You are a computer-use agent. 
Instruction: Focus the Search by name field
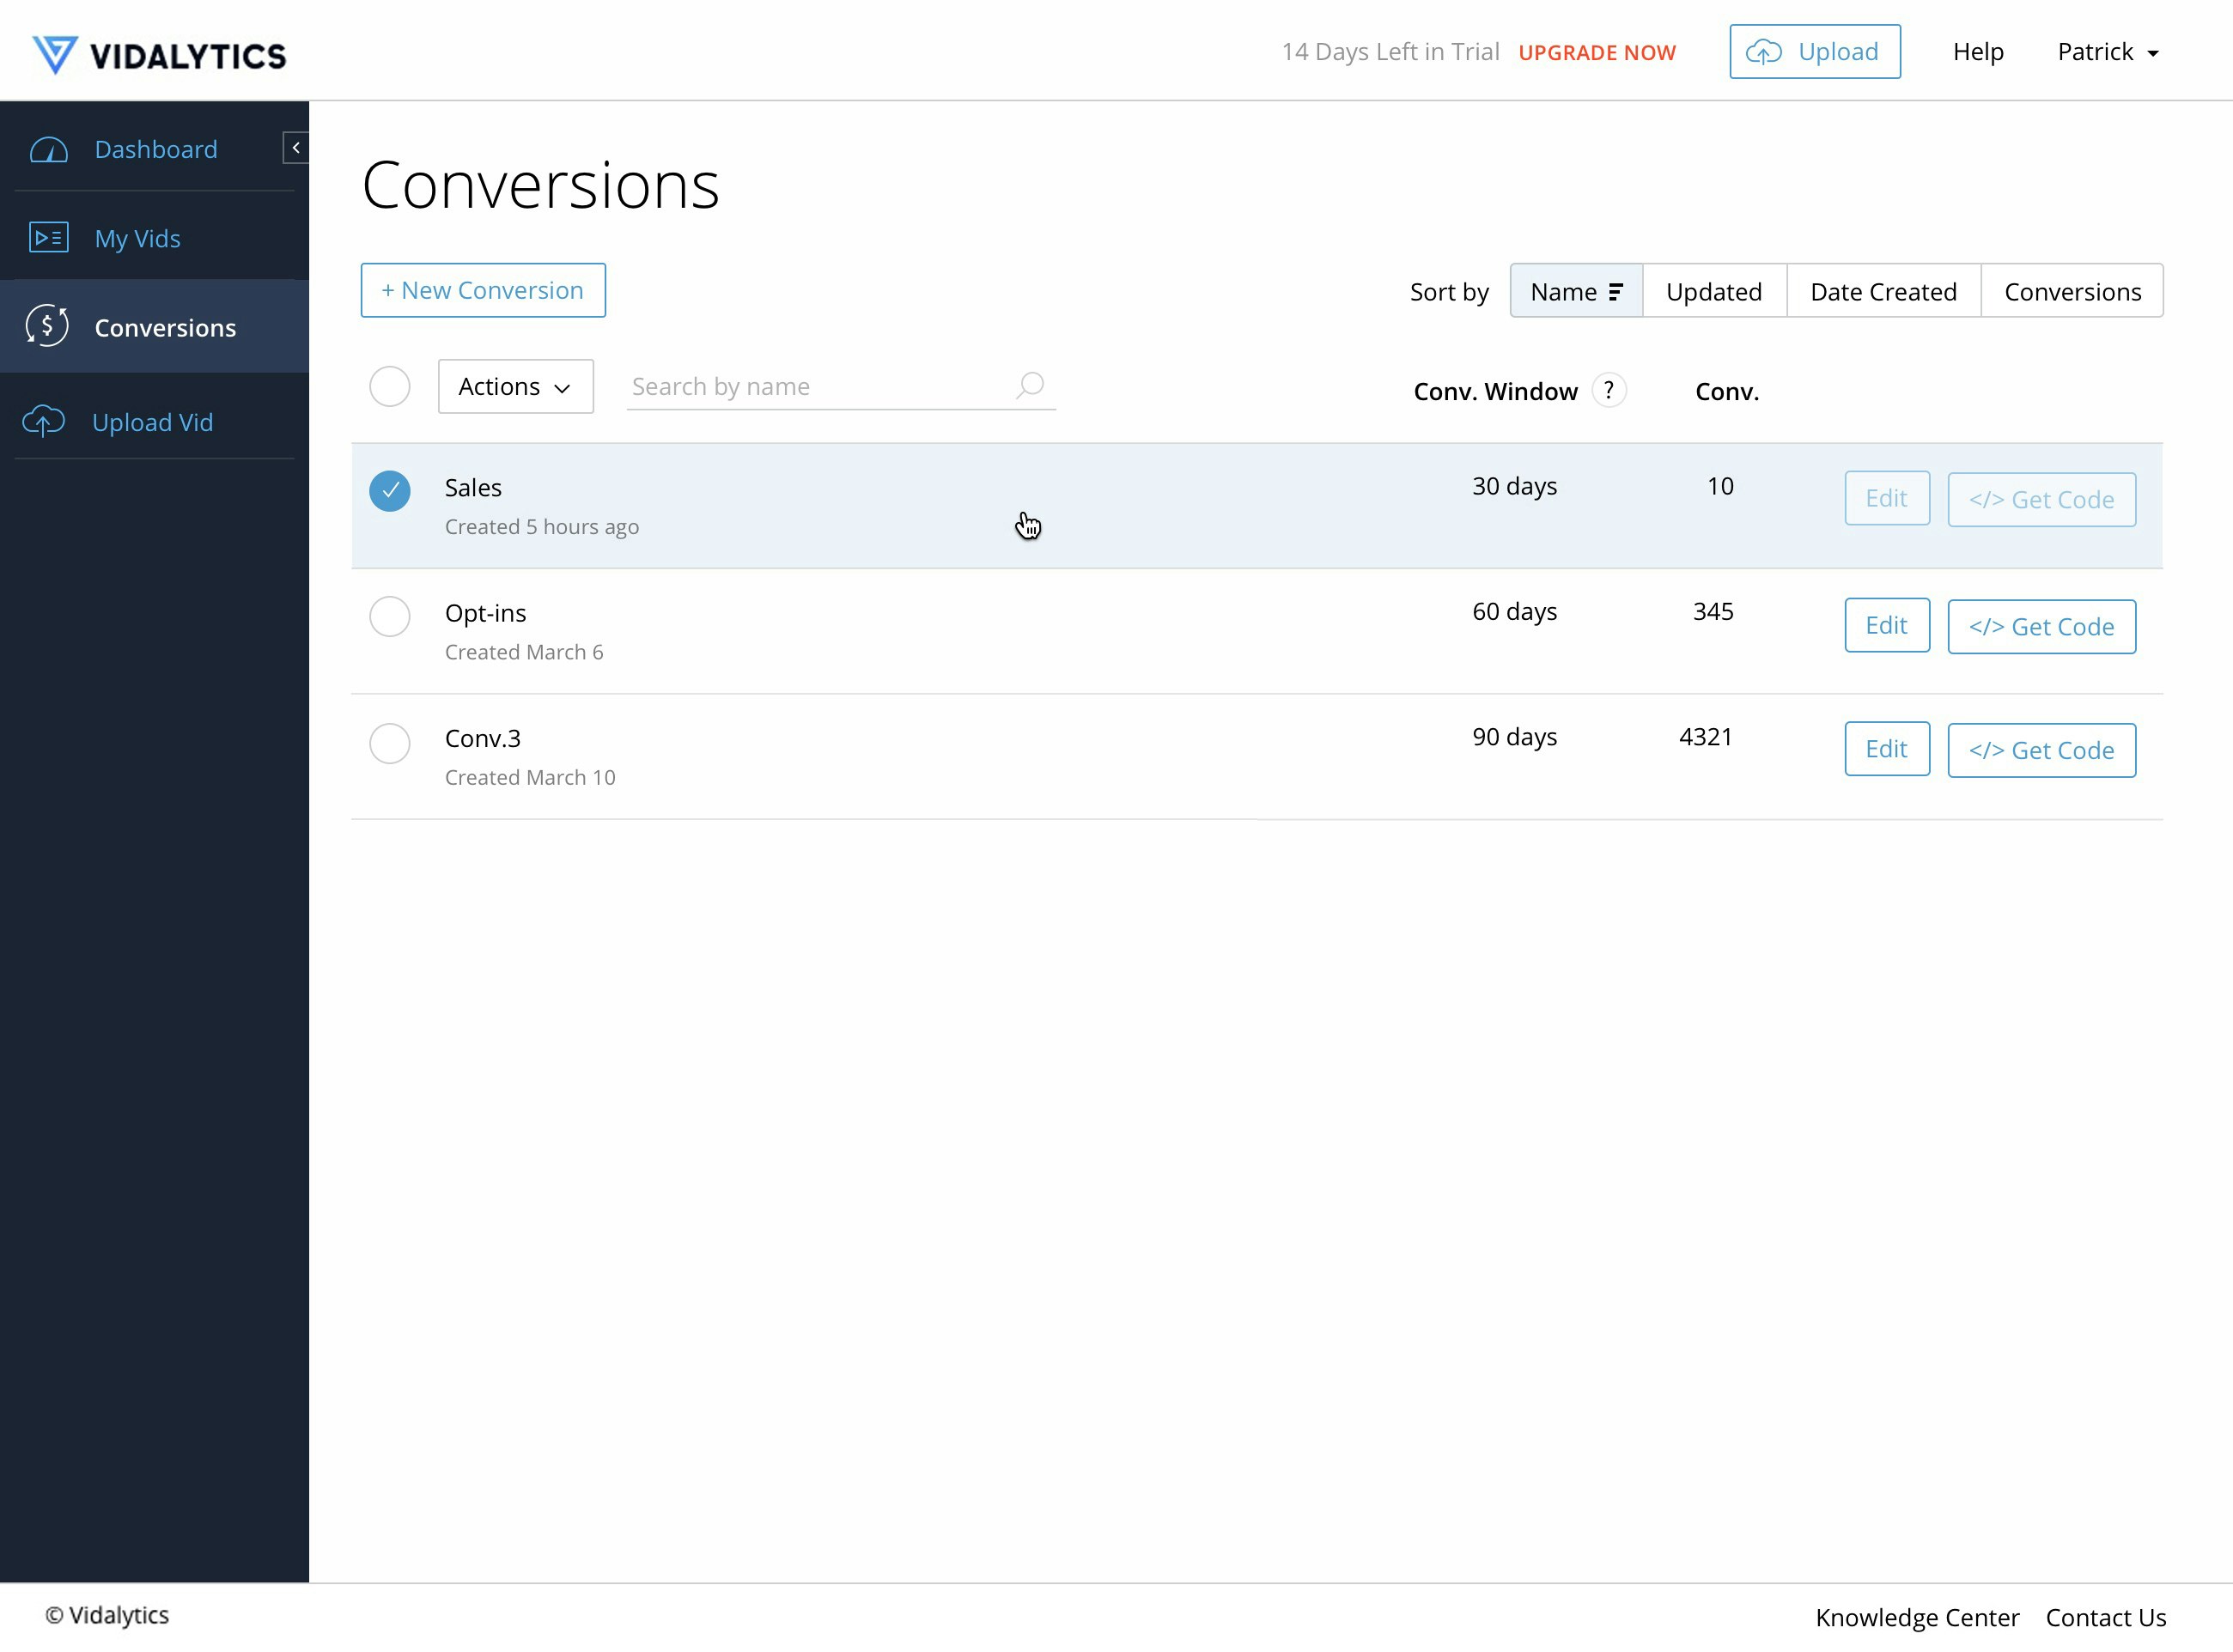(x=815, y=386)
